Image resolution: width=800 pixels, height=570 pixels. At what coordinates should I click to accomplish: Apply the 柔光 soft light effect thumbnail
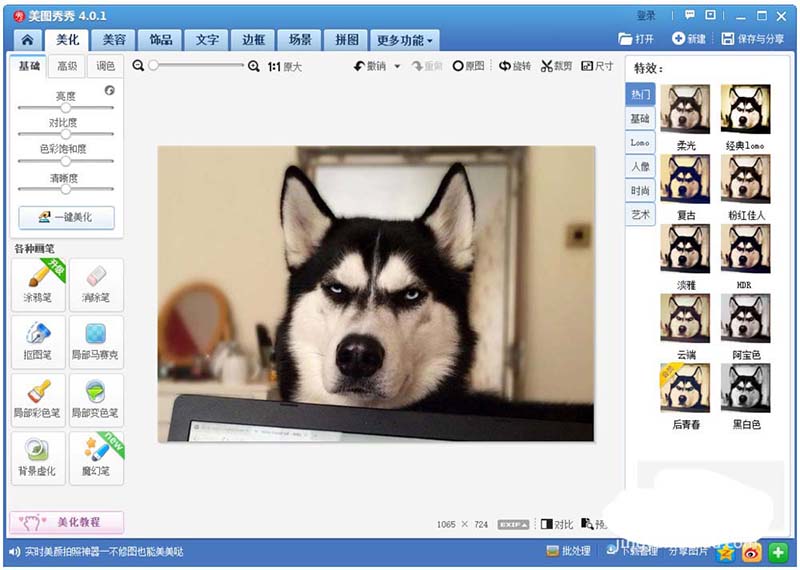[x=685, y=109]
